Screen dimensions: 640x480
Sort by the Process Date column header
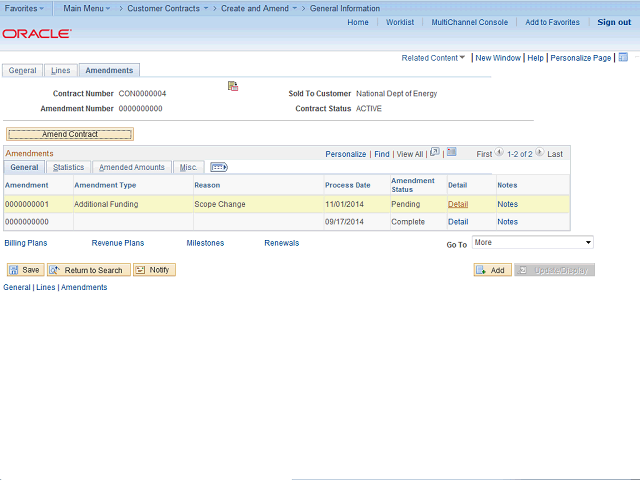[x=347, y=185]
